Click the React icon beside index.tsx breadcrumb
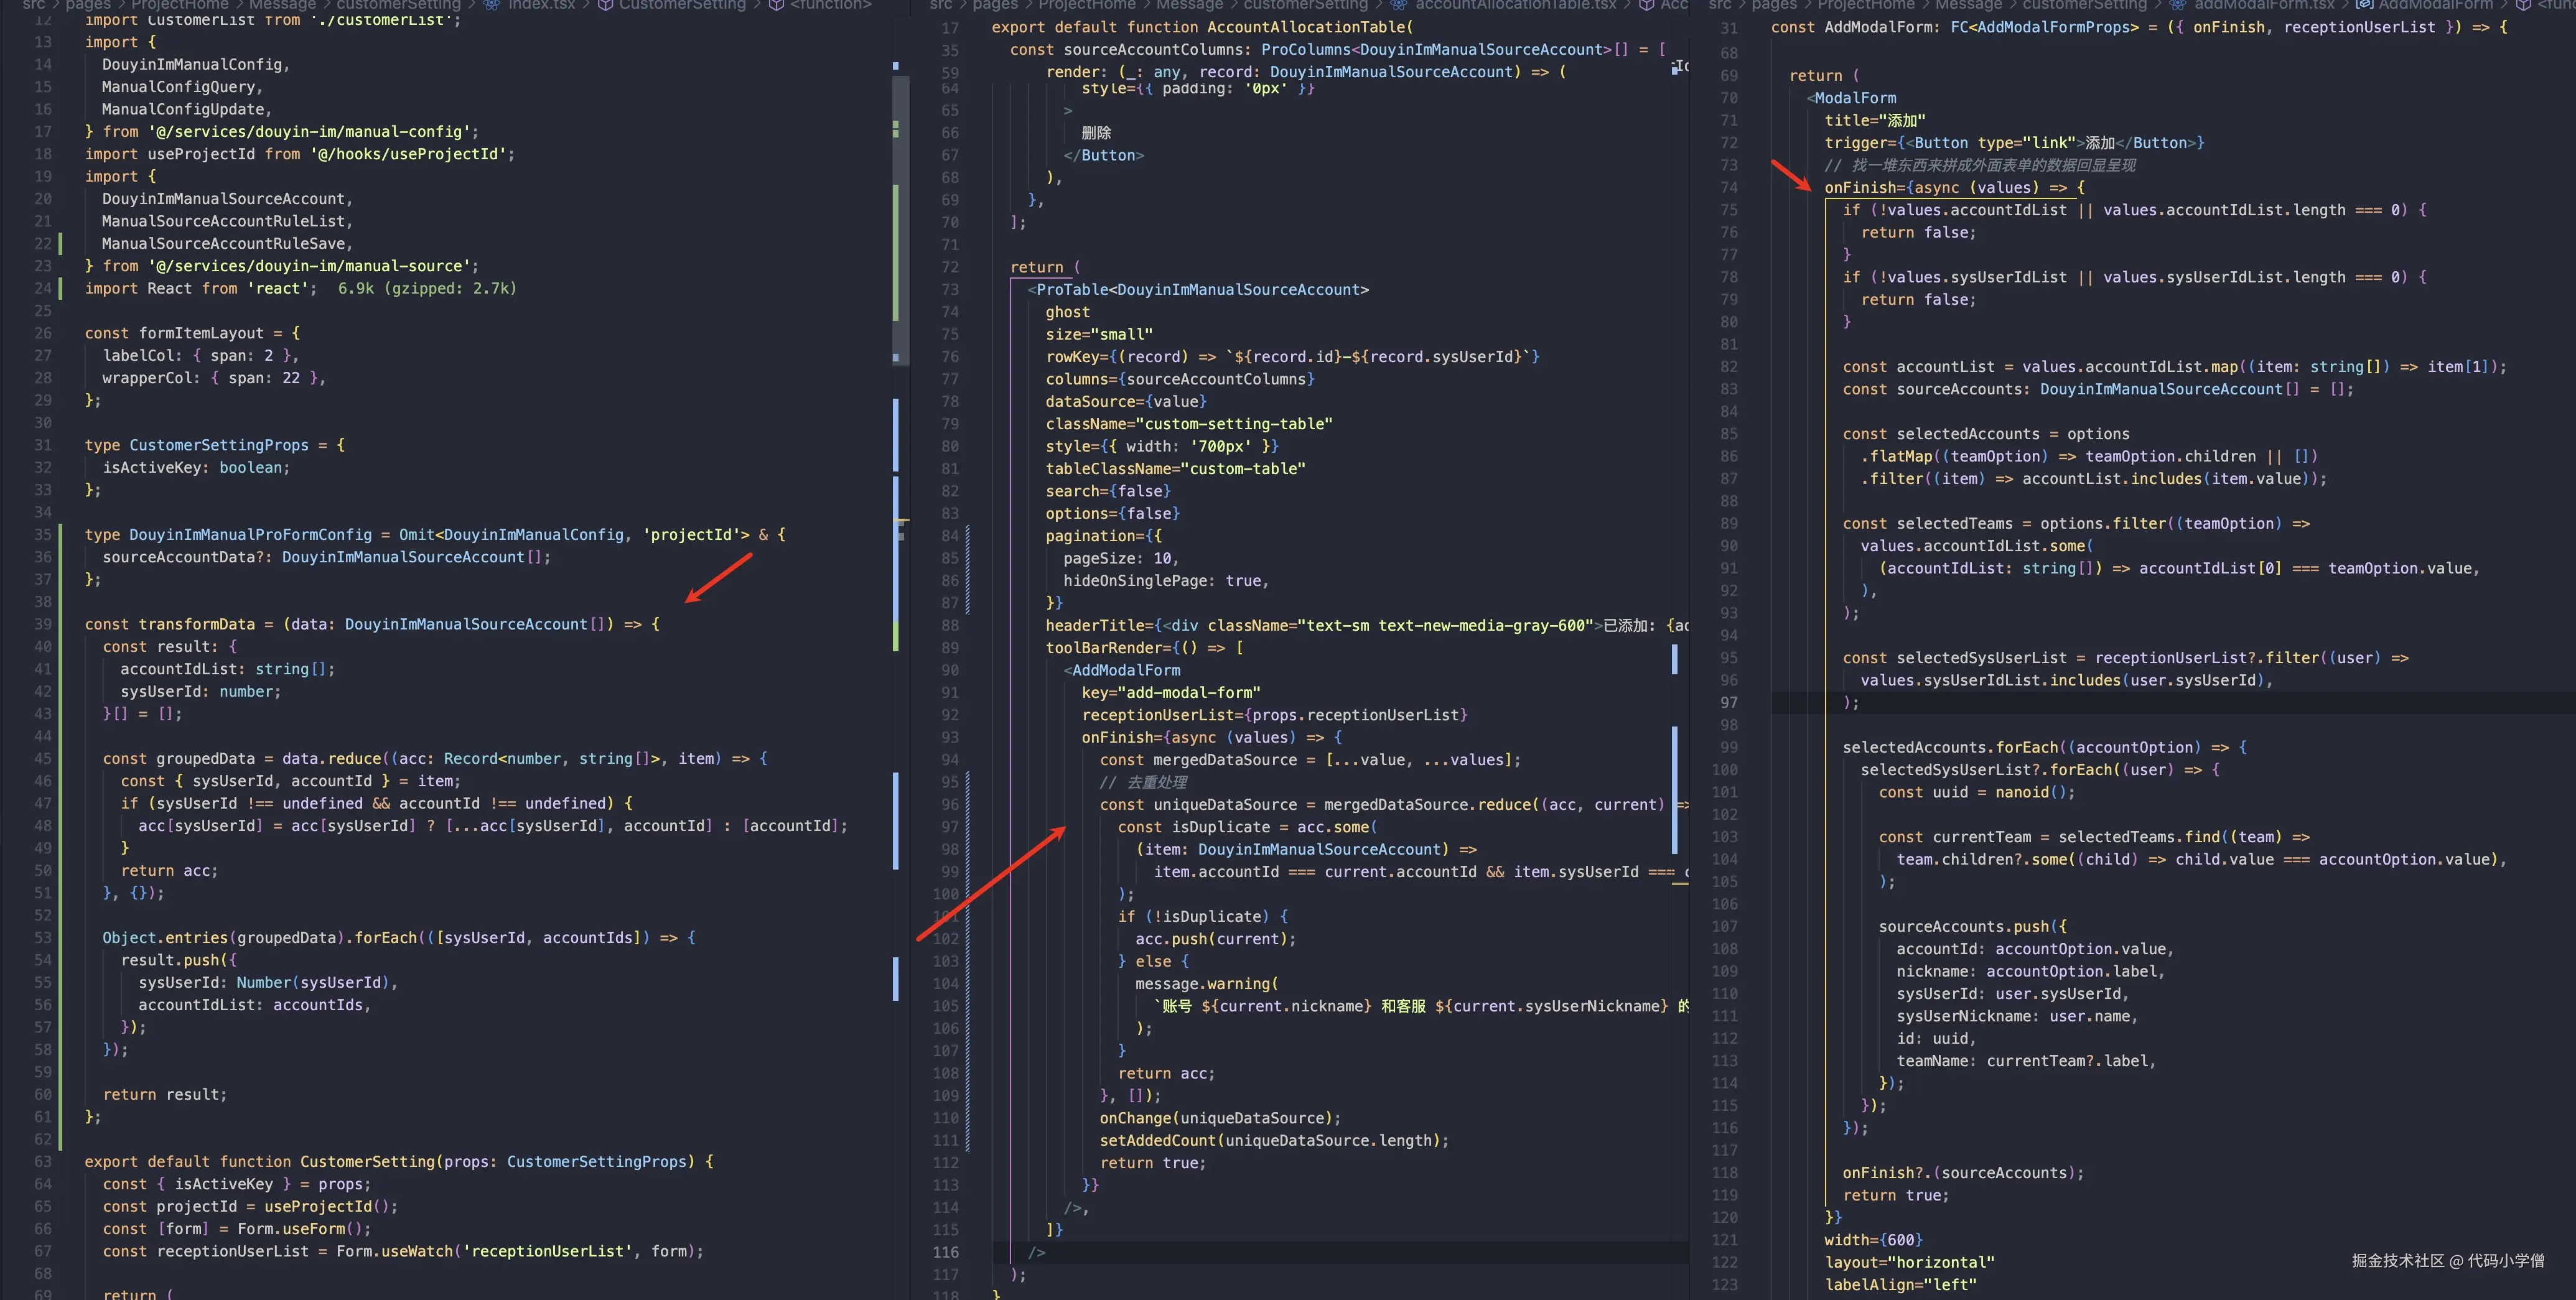This screenshot has height=1300, width=2576. point(491,5)
